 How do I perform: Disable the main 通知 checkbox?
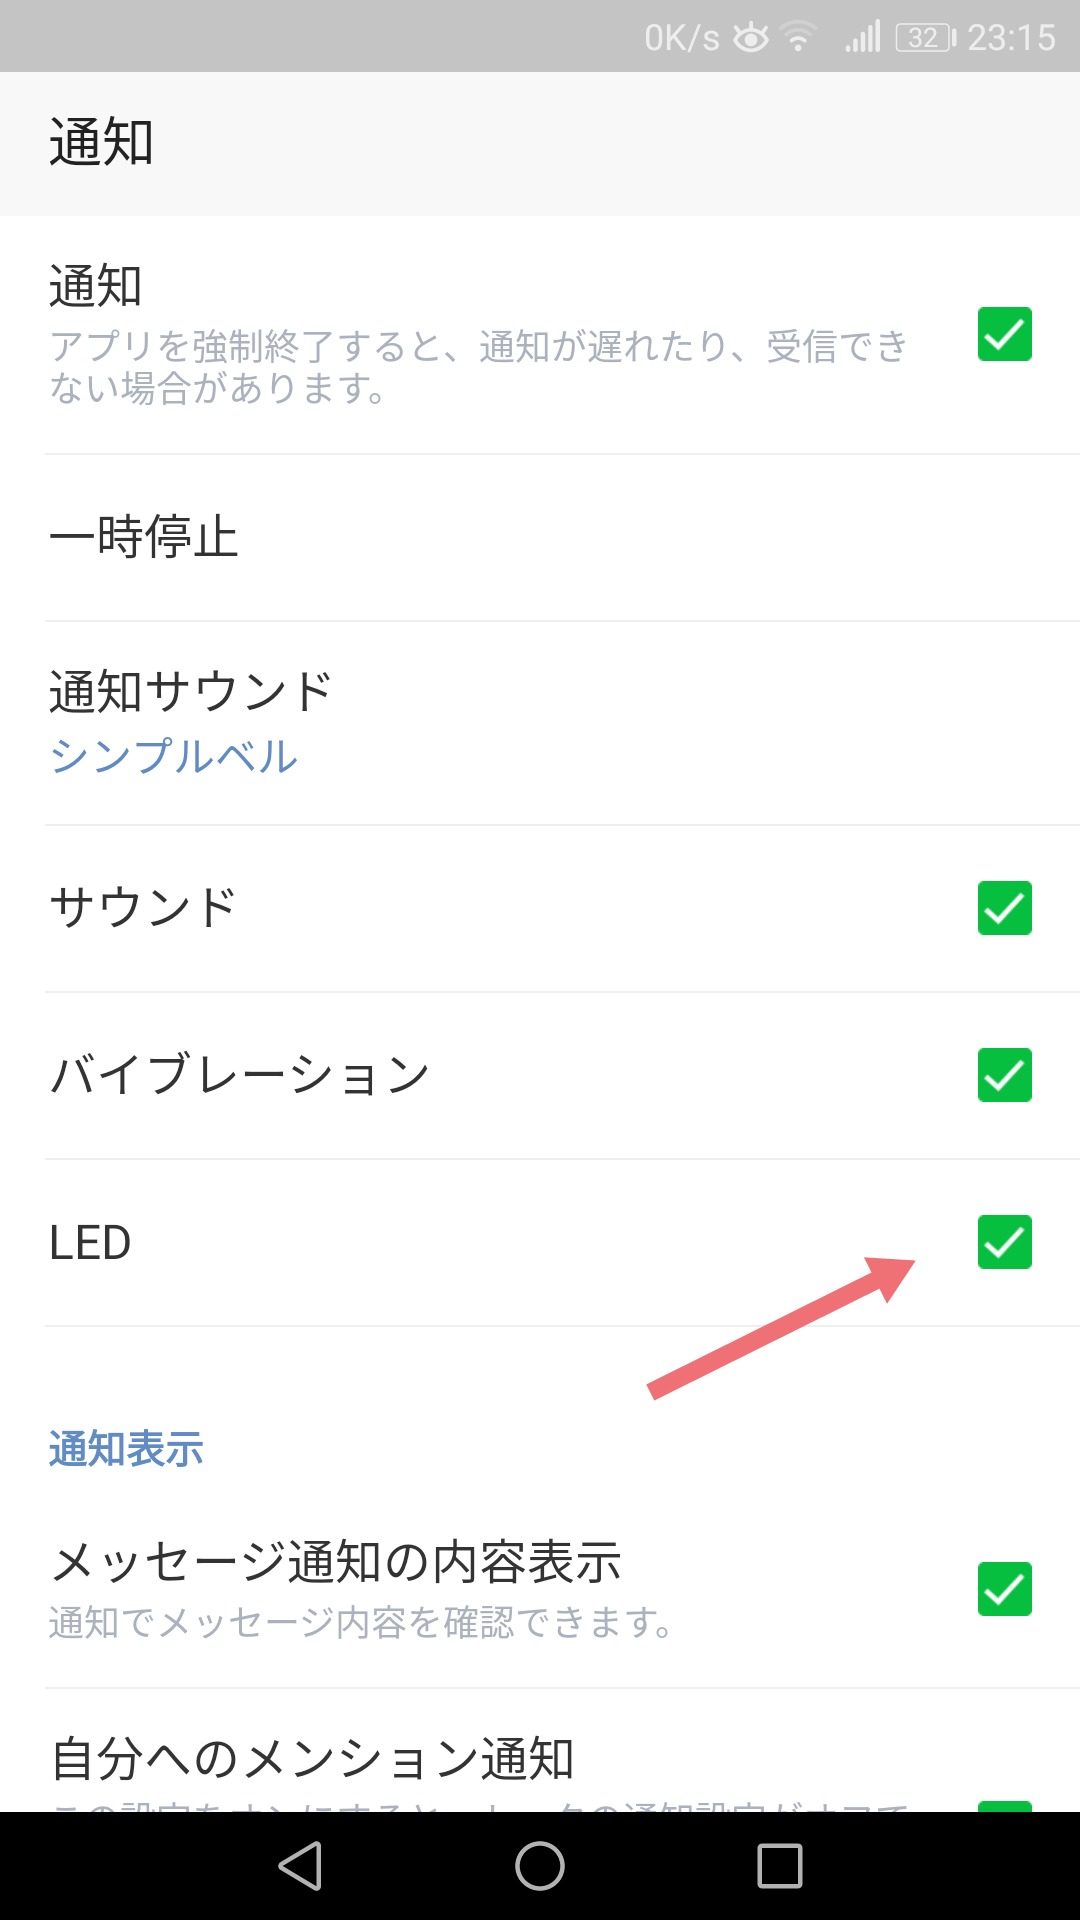(1004, 334)
